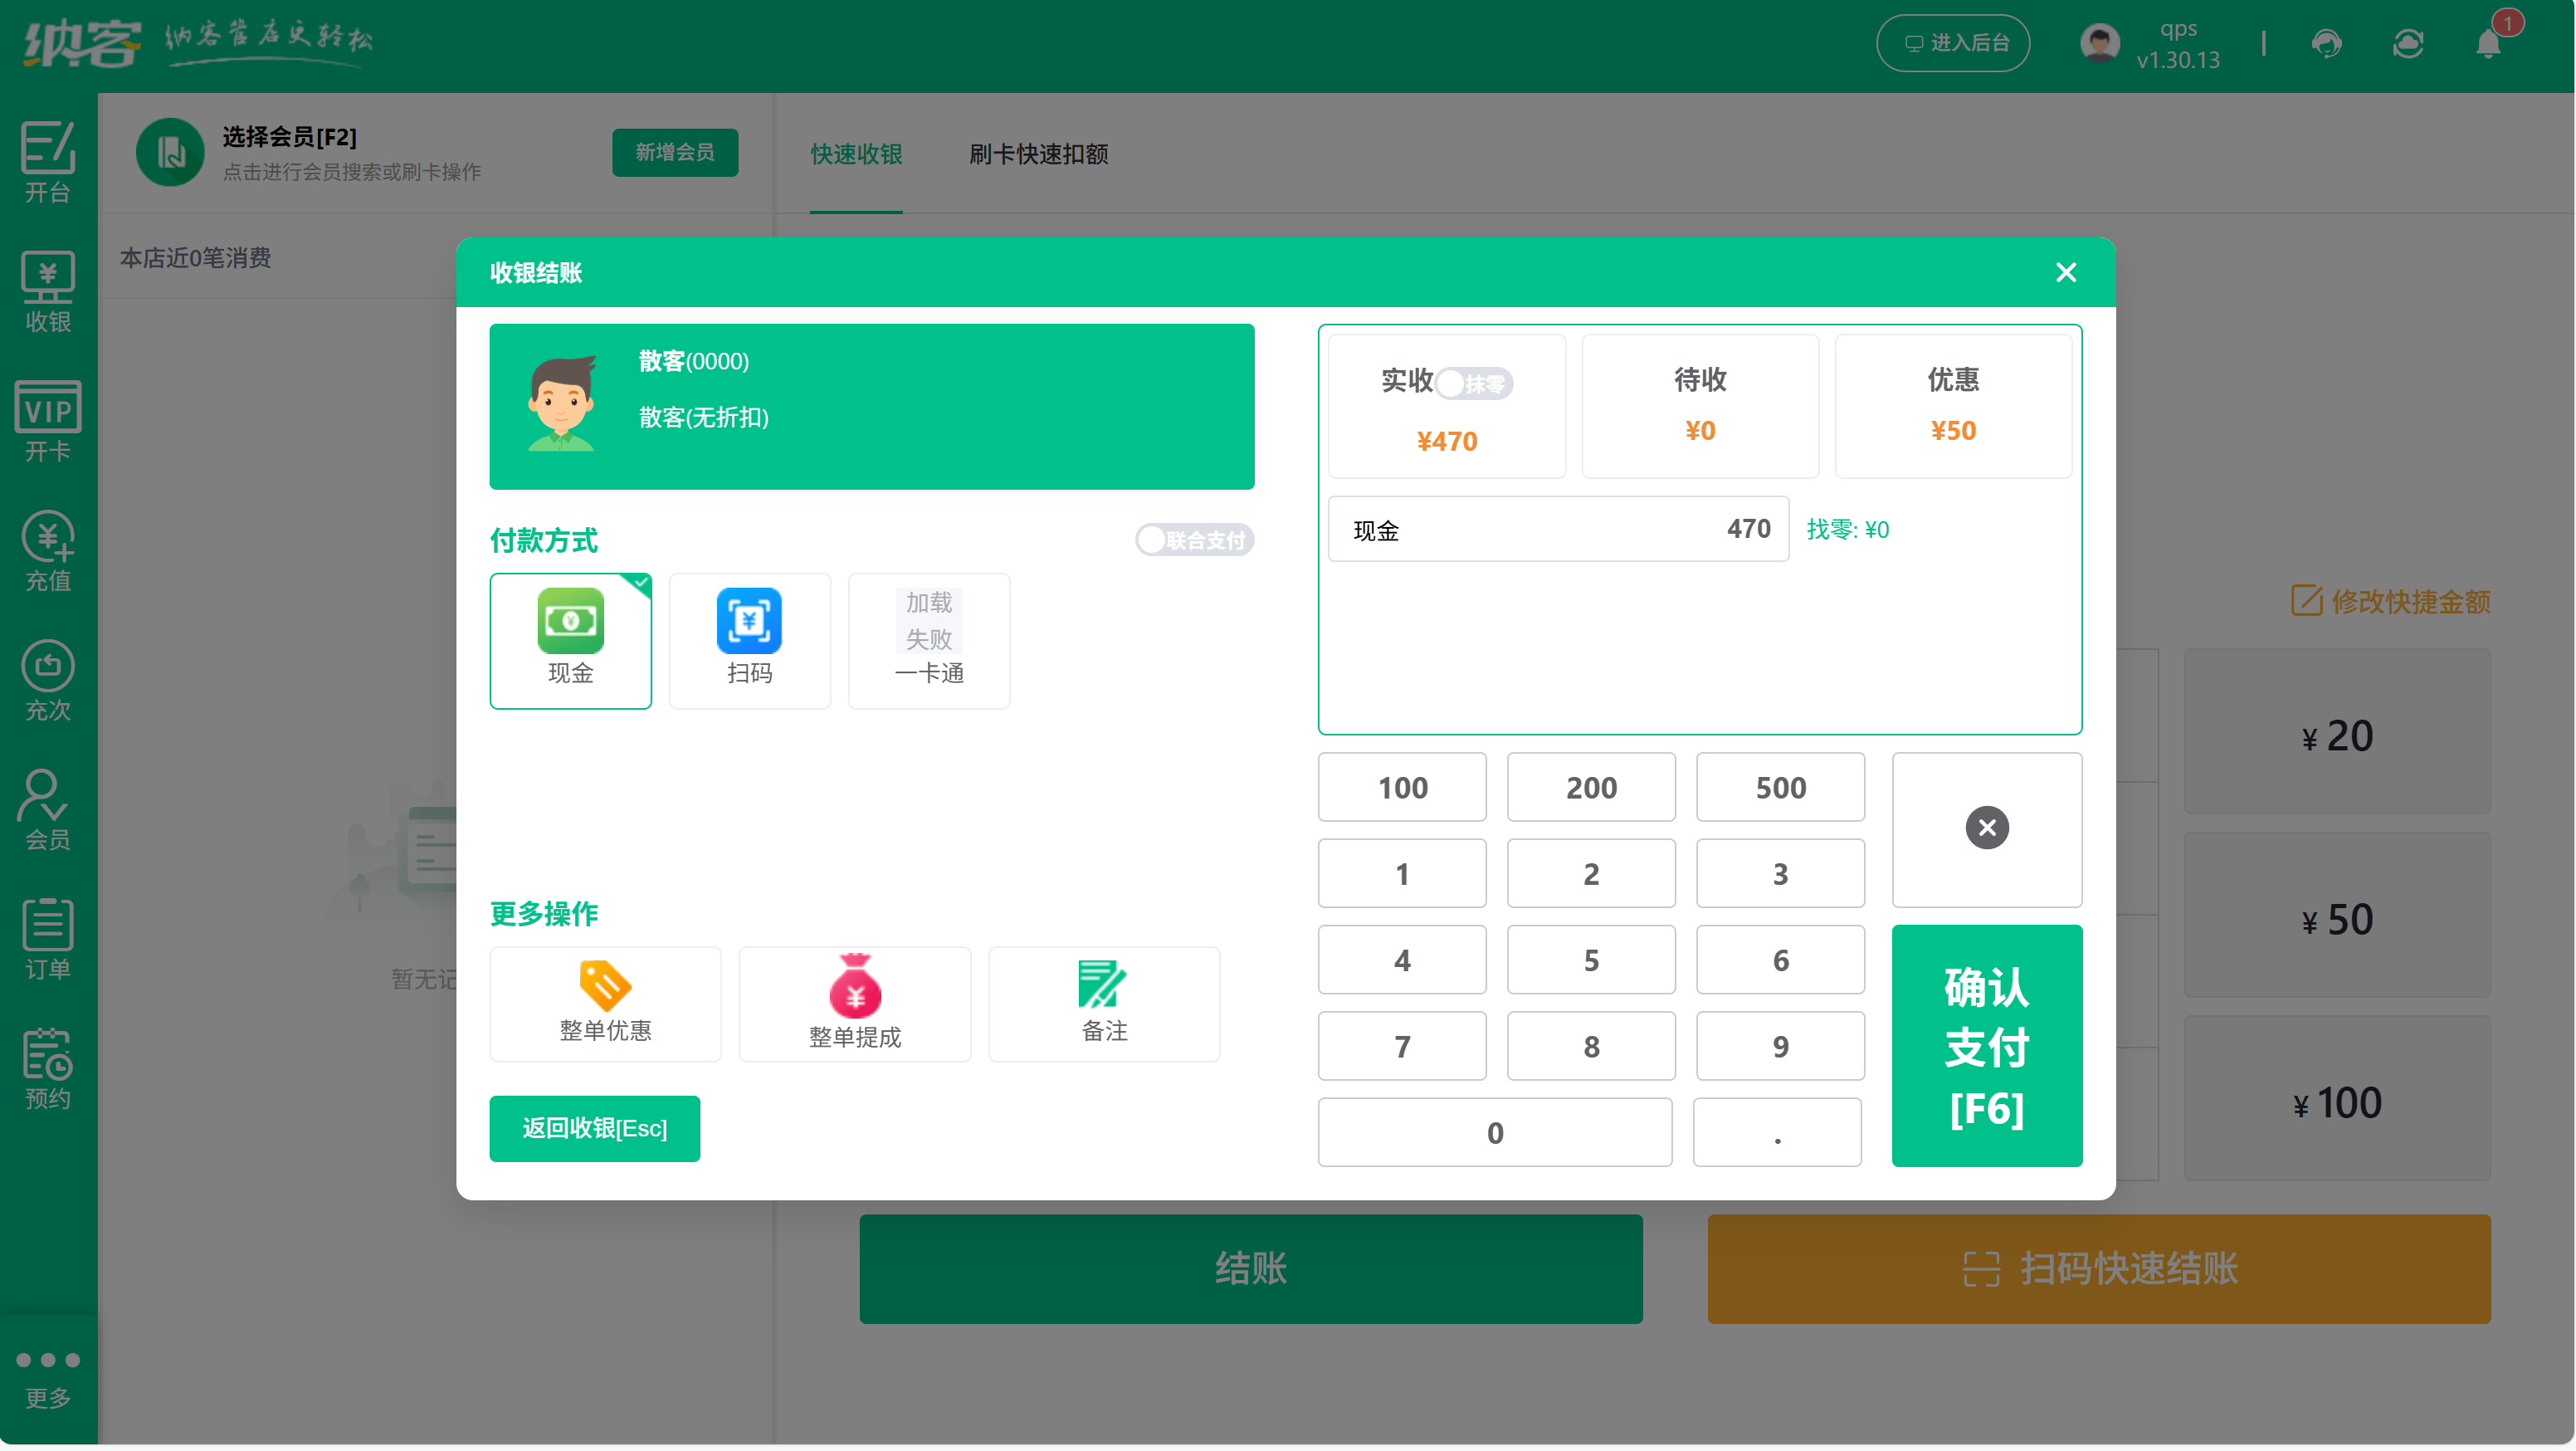
Task: Close the 收银结账 dialog
Action: 2065,272
